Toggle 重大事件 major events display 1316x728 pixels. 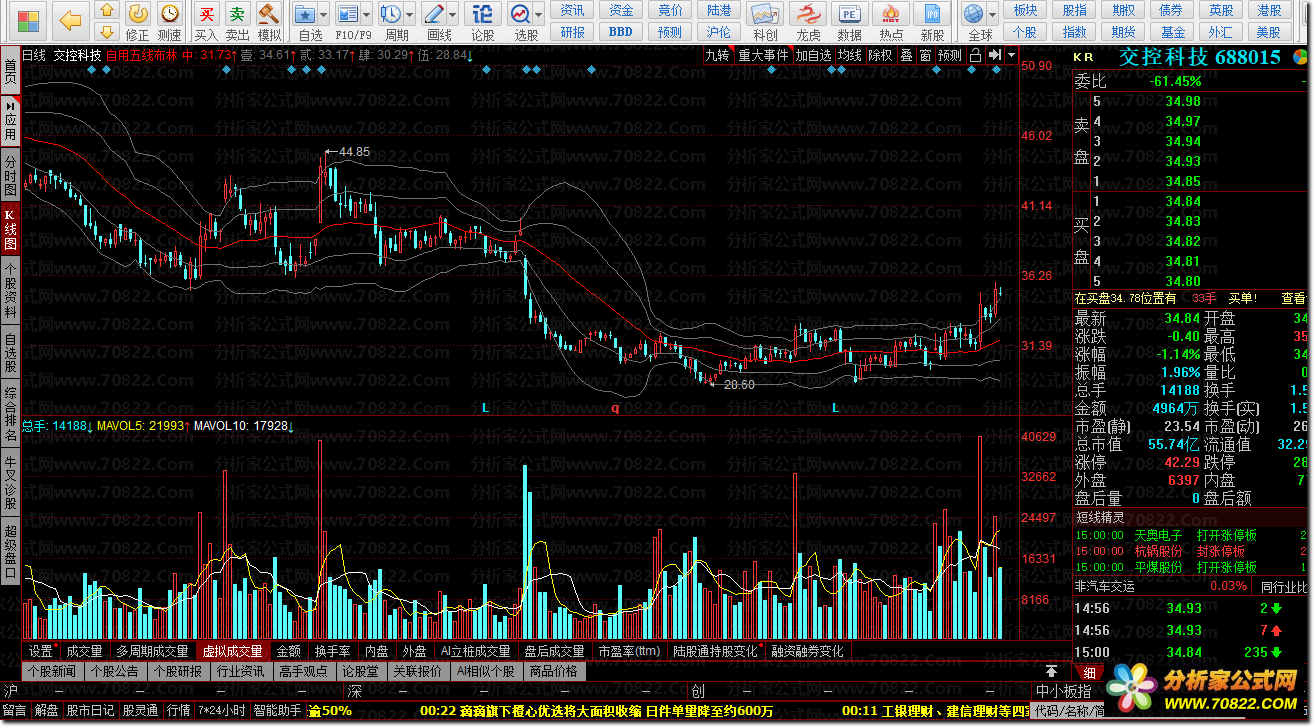click(x=763, y=55)
